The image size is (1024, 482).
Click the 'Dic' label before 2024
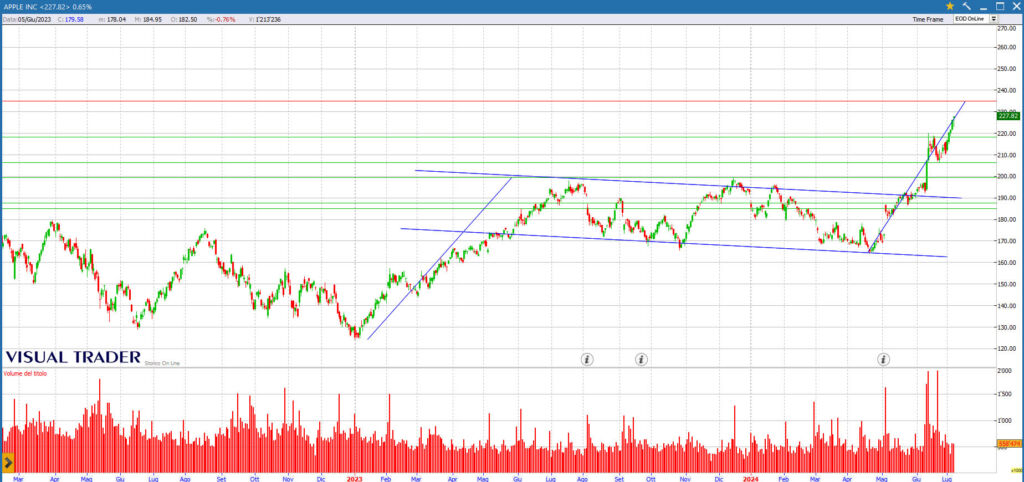719,478
